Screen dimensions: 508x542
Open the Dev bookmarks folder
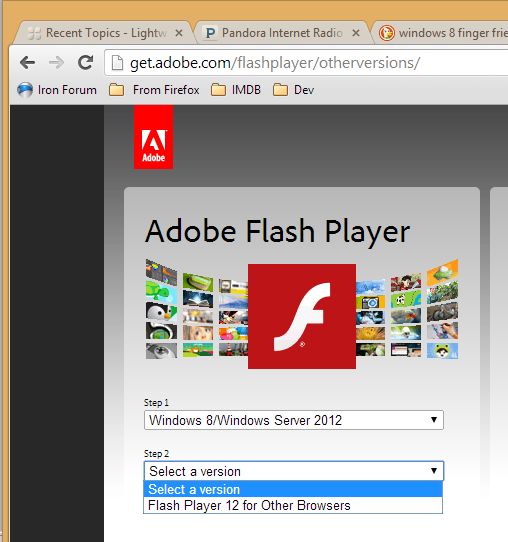(293, 90)
